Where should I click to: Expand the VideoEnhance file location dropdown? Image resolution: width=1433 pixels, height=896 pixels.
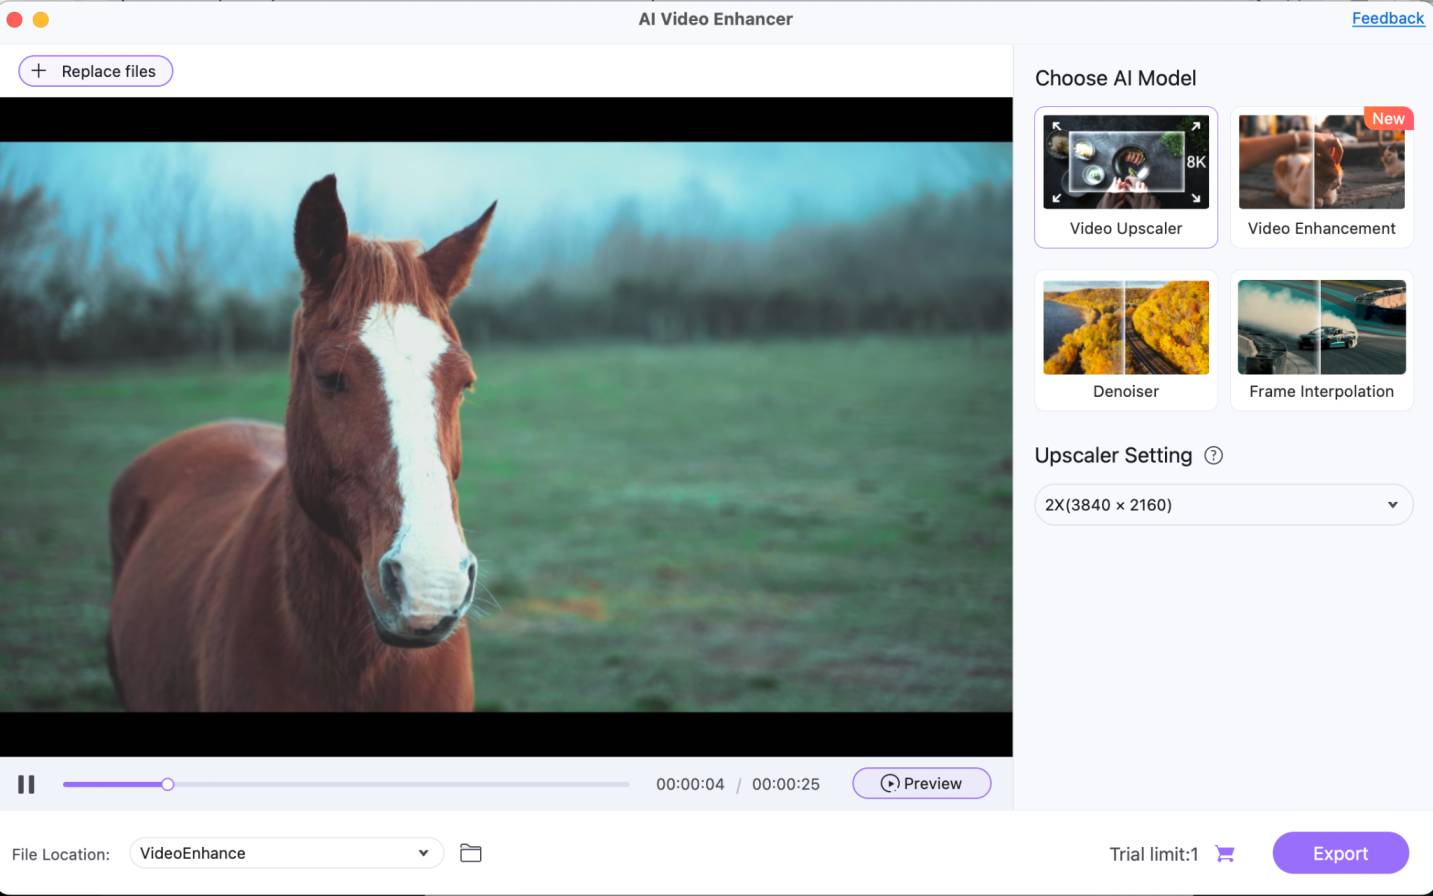click(285, 852)
